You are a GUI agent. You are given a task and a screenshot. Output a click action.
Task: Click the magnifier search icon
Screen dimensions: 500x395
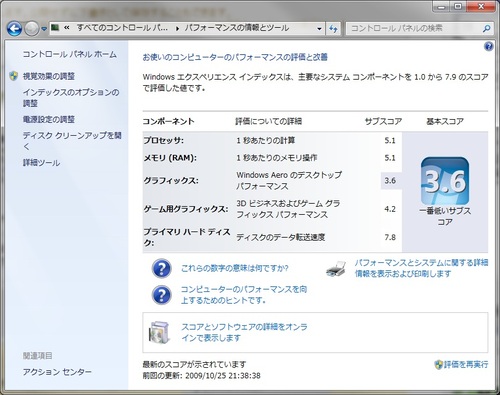click(487, 29)
